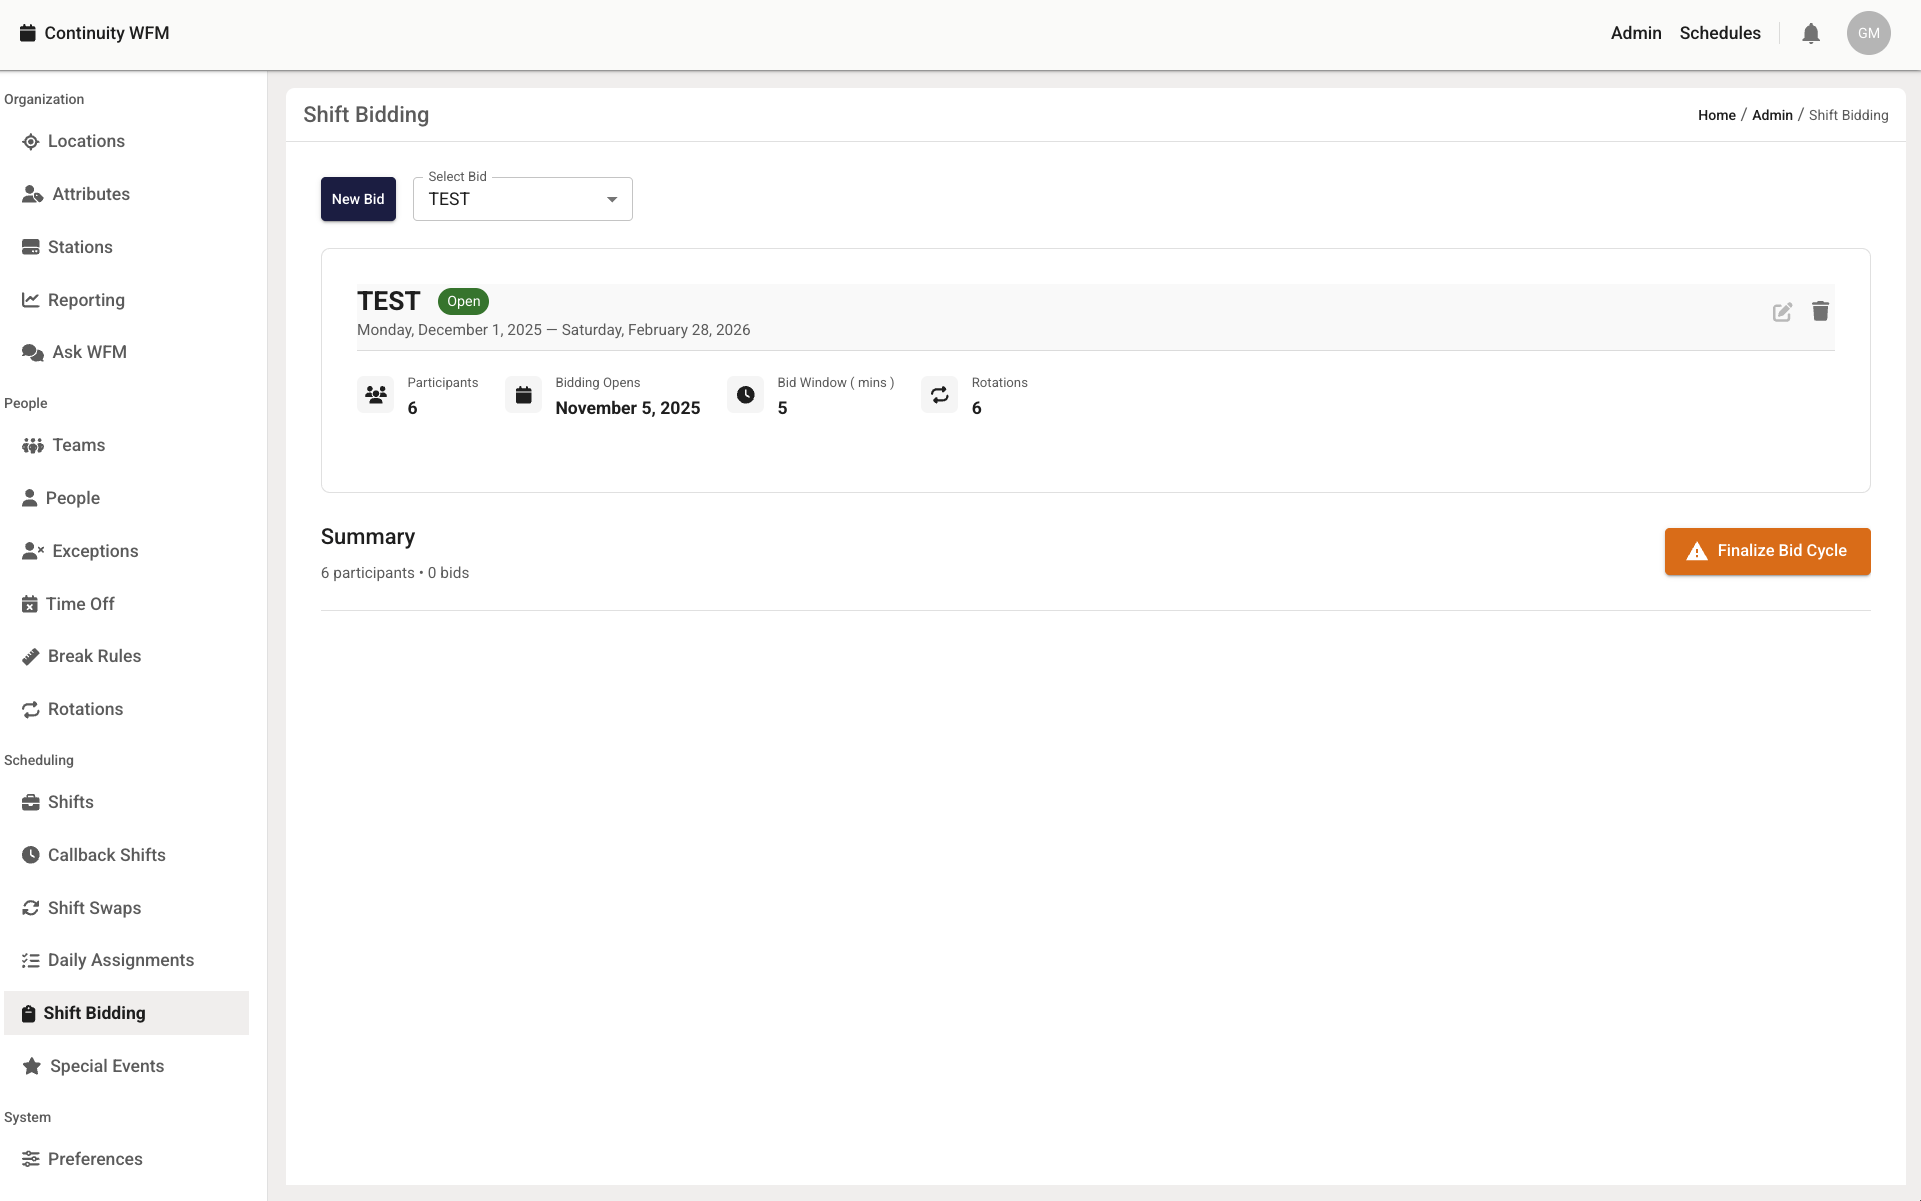1921x1201 pixels.
Task: Open the Admin top menu
Action: 1636,33
